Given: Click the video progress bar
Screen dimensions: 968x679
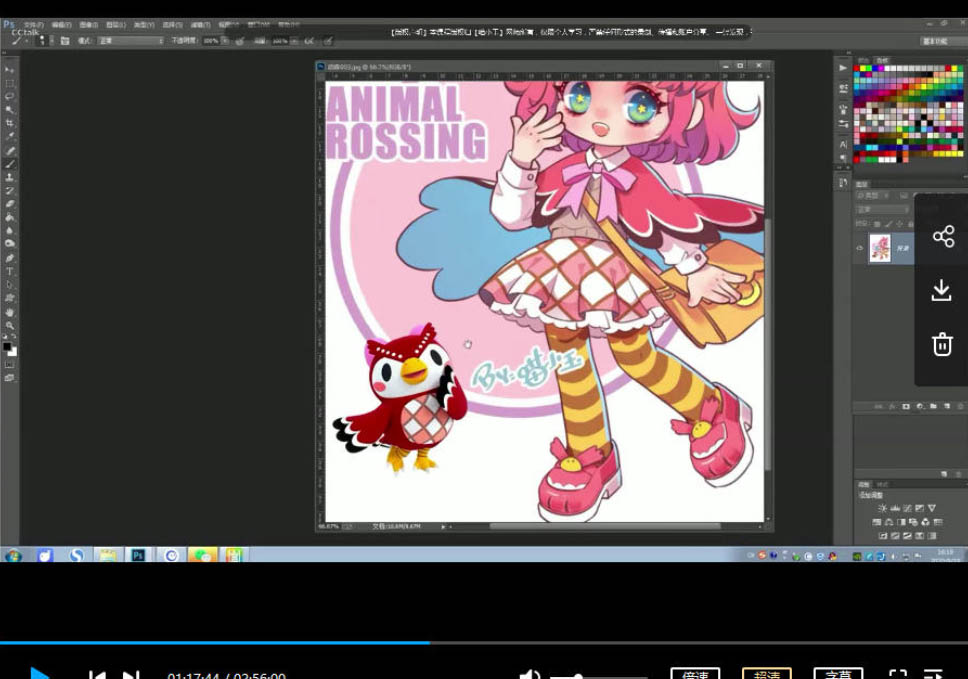Looking at the screenshot, I should pos(484,643).
